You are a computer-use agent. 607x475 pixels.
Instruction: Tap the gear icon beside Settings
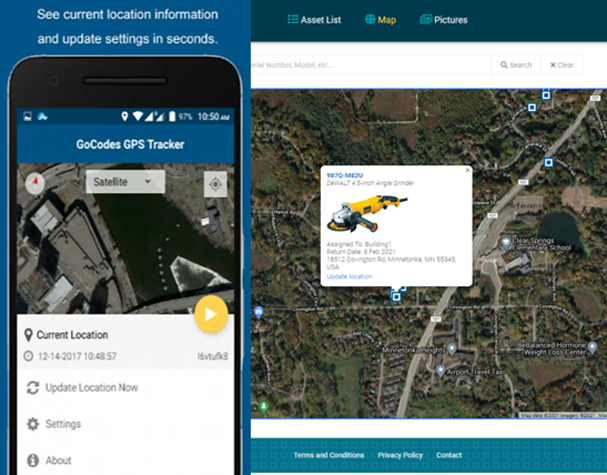coord(33,424)
